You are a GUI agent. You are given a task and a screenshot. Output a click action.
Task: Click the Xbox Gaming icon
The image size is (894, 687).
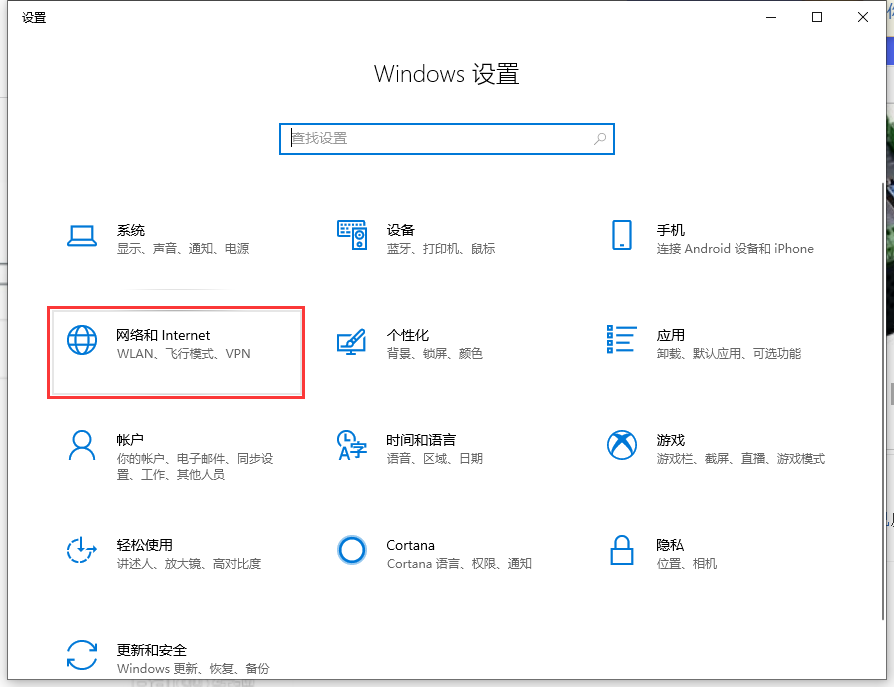[621, 445]
